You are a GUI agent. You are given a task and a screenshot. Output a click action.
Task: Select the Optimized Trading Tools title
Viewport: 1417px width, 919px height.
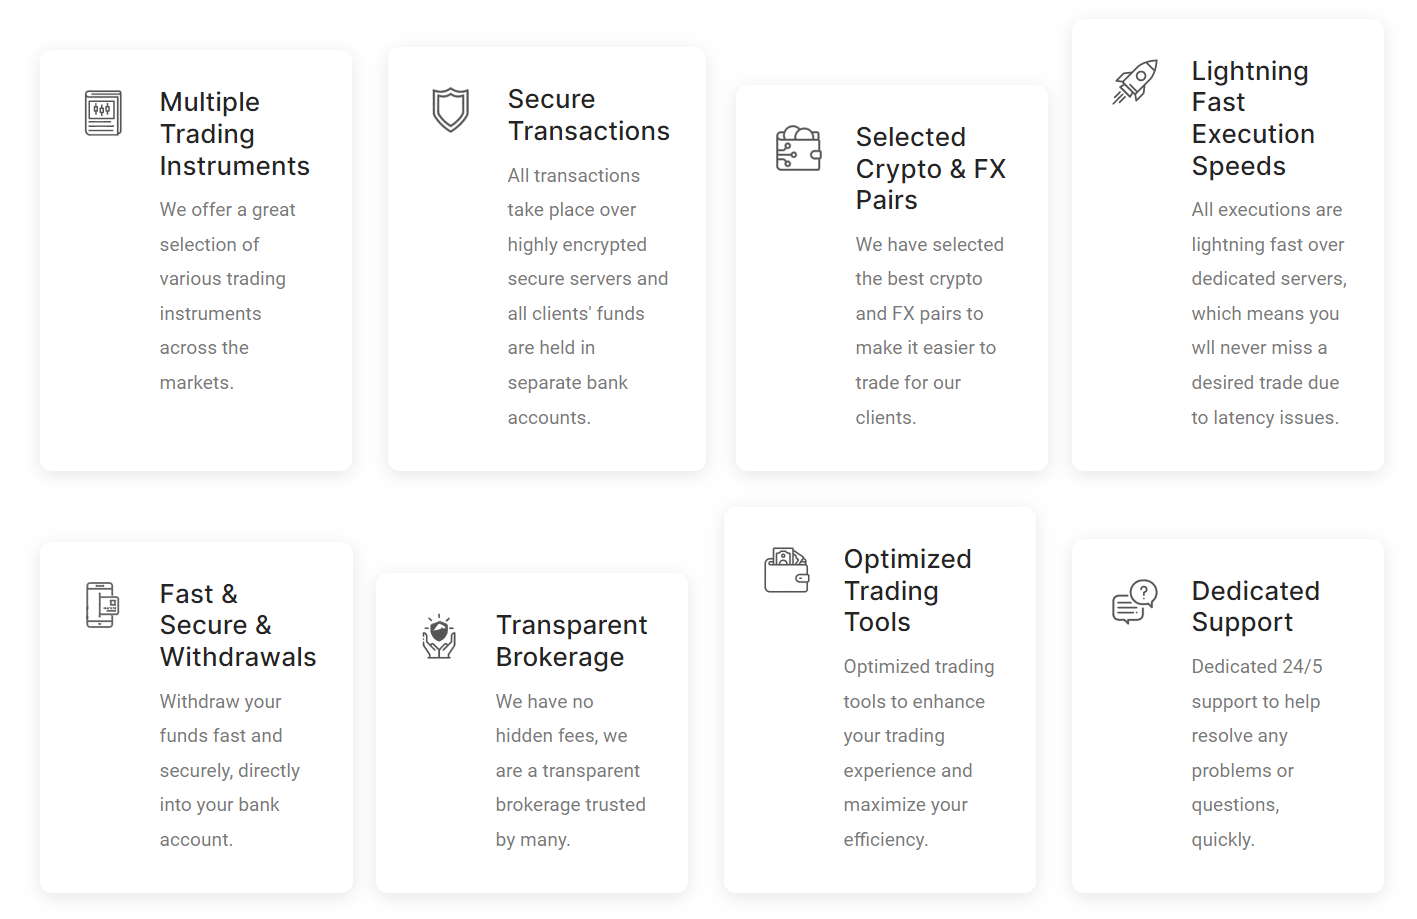(908, 590)
